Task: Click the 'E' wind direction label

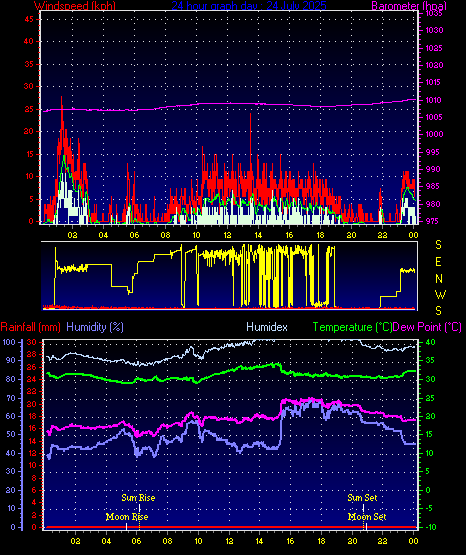Action: click(x=438, y=262)
